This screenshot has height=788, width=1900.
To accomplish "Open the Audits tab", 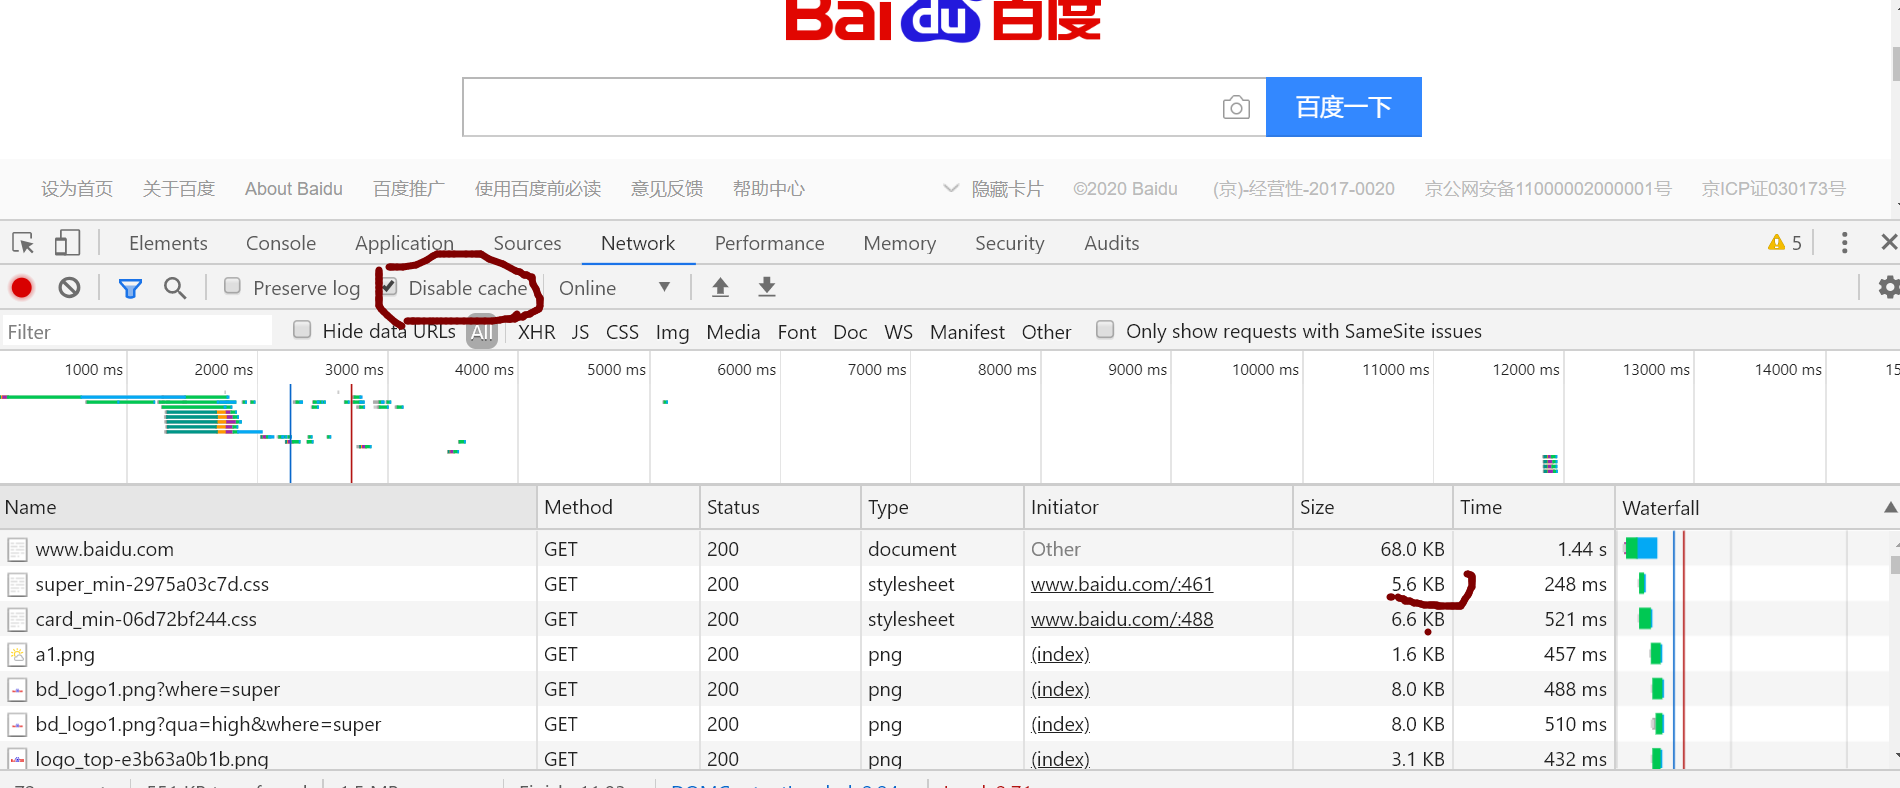I will click(1112, 243).
